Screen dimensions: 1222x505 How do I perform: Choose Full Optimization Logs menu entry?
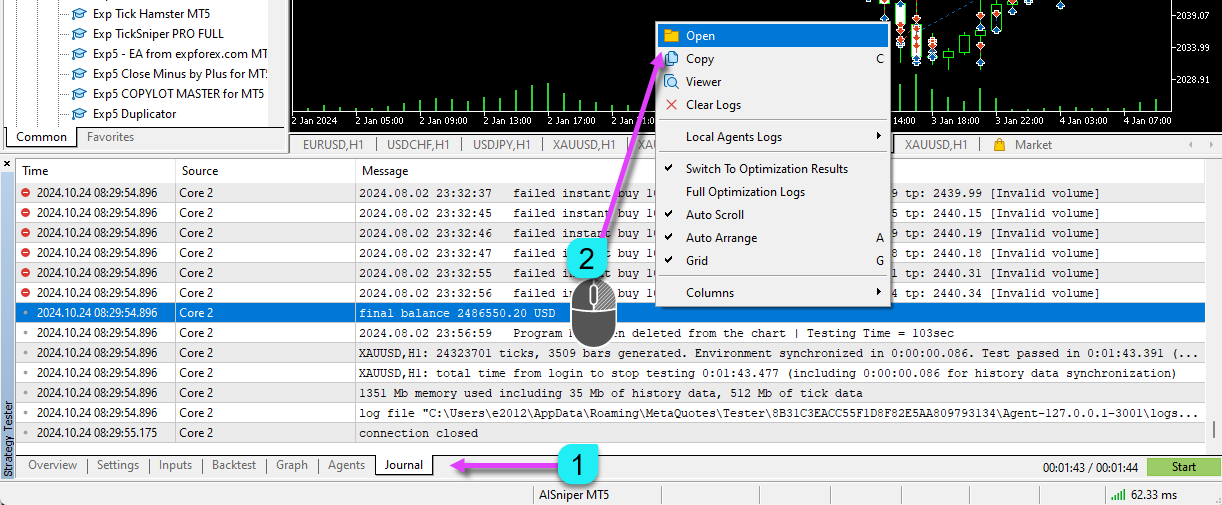745,192
